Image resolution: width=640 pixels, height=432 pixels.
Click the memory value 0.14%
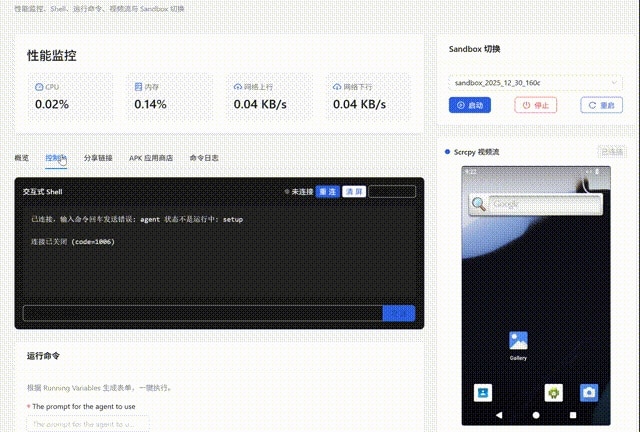pyautogui.click(x=150, y=105)
